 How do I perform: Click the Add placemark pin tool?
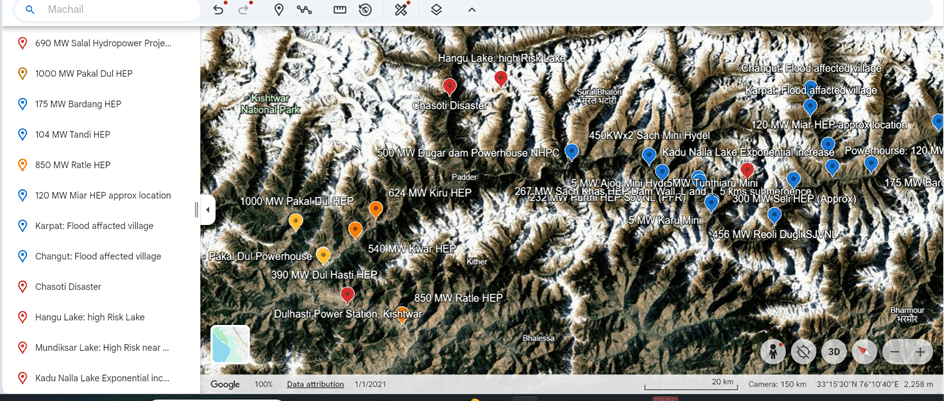278,10
